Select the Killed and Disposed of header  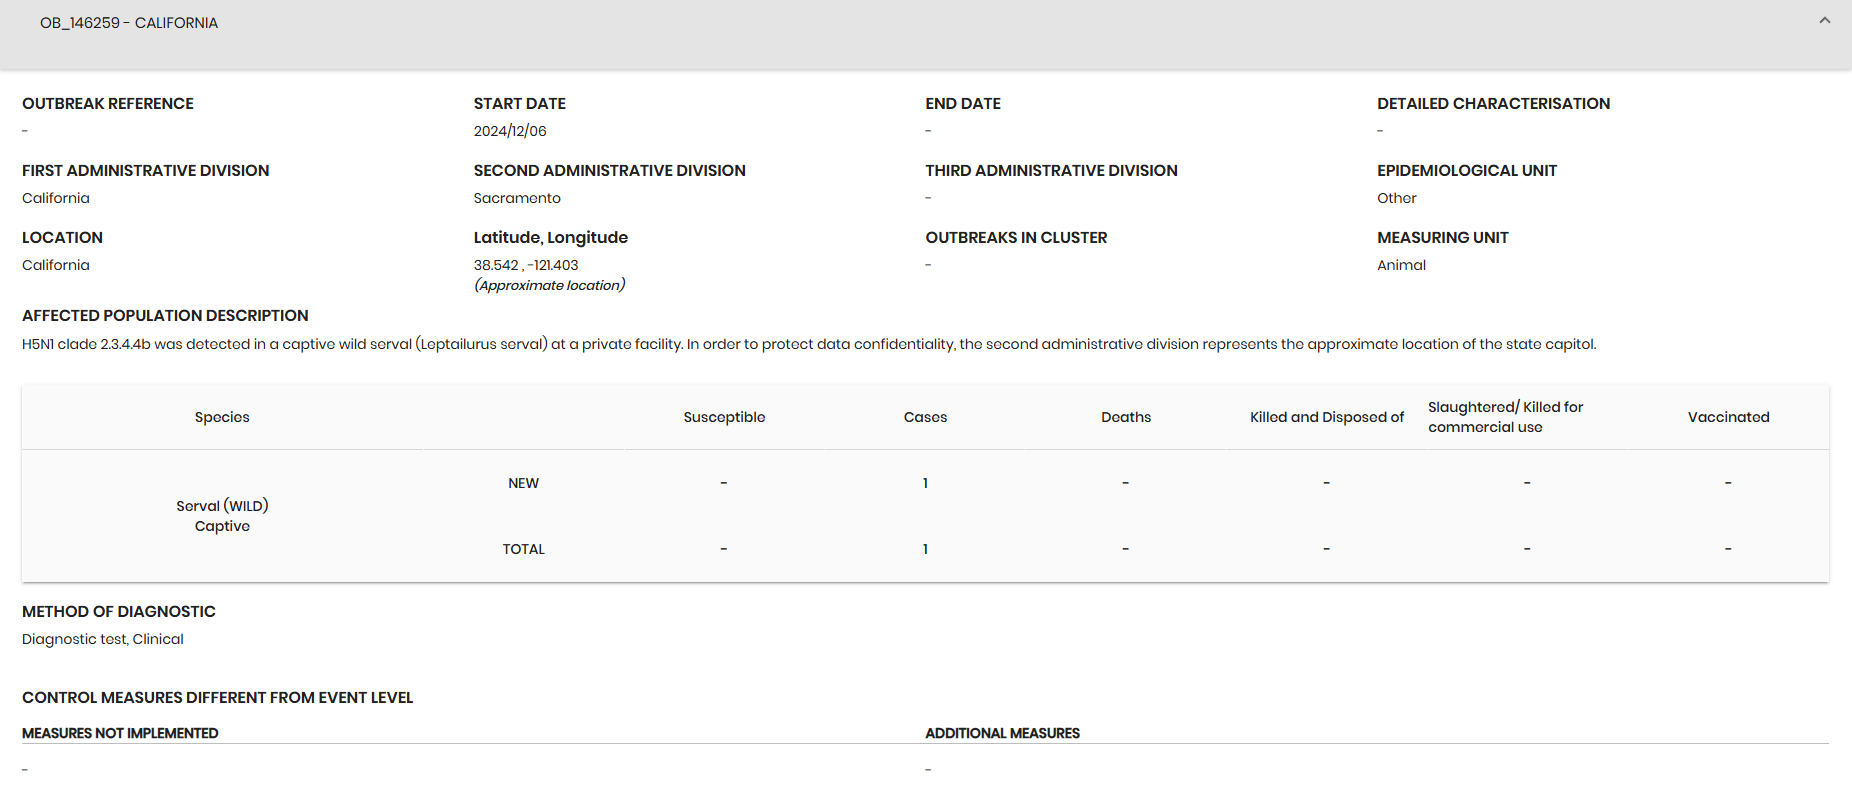[x=1327, y=417]
